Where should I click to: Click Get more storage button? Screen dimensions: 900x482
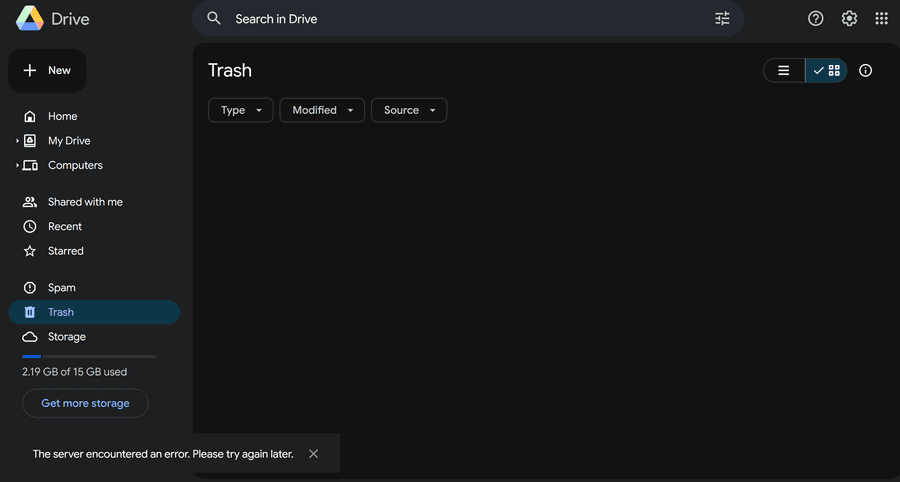(85, 404)
